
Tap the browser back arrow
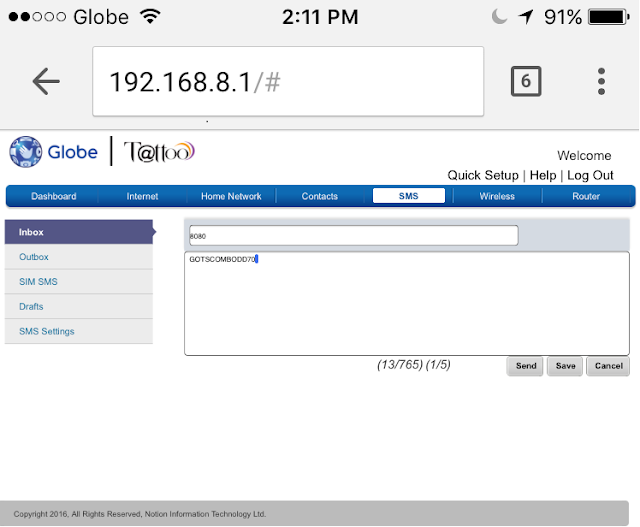(x=46, y=81)
